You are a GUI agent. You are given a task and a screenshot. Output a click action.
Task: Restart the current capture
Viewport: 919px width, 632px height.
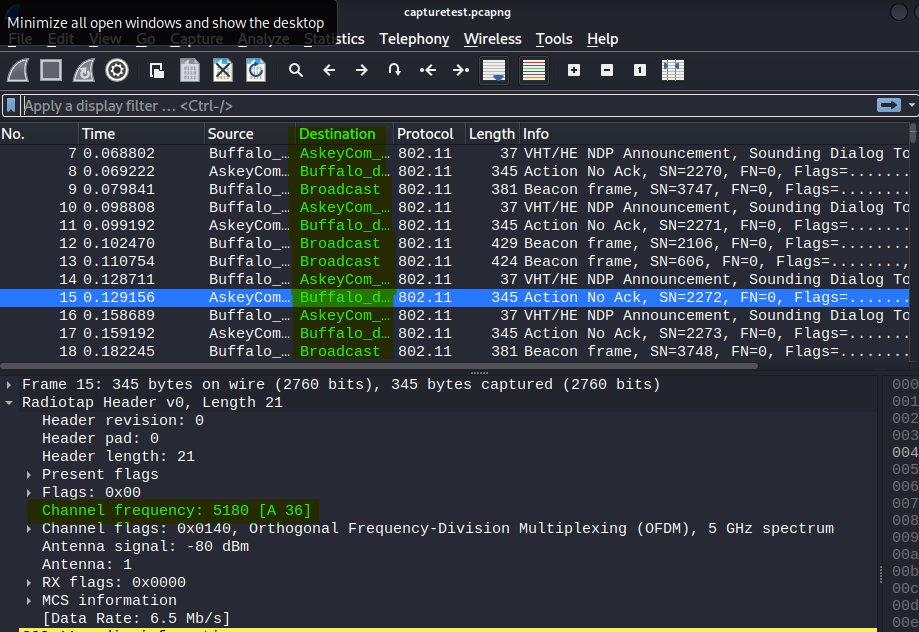(84, 70)
